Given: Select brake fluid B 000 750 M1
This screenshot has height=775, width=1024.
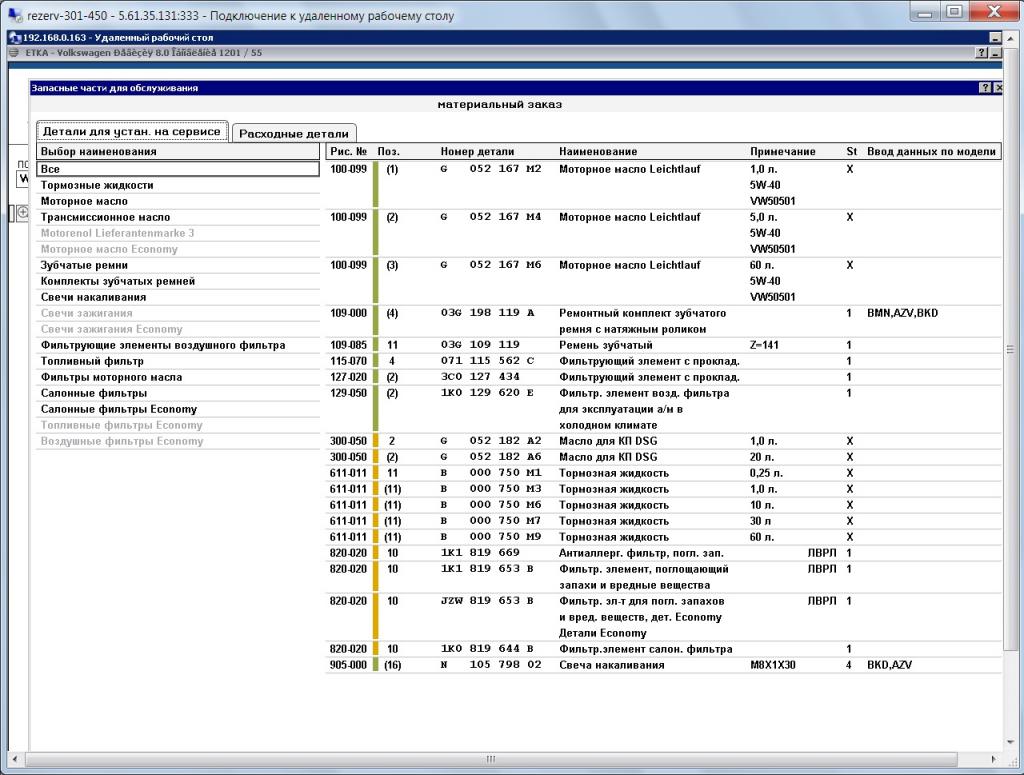Looking at the screenshot, I should (663, 473).
